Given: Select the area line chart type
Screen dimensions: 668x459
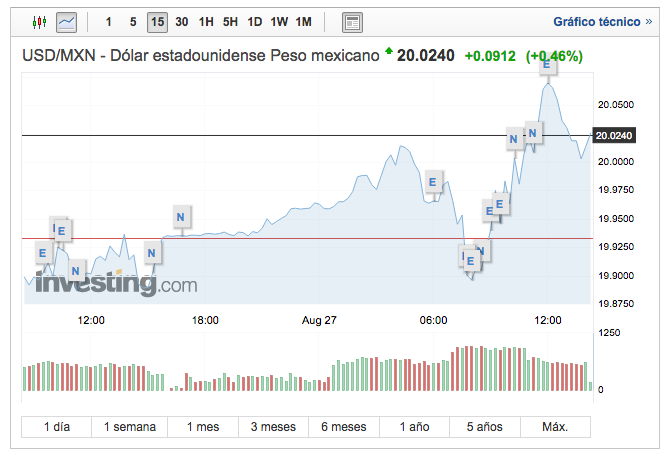Looking at the screenshot, I should pos(67,21).
